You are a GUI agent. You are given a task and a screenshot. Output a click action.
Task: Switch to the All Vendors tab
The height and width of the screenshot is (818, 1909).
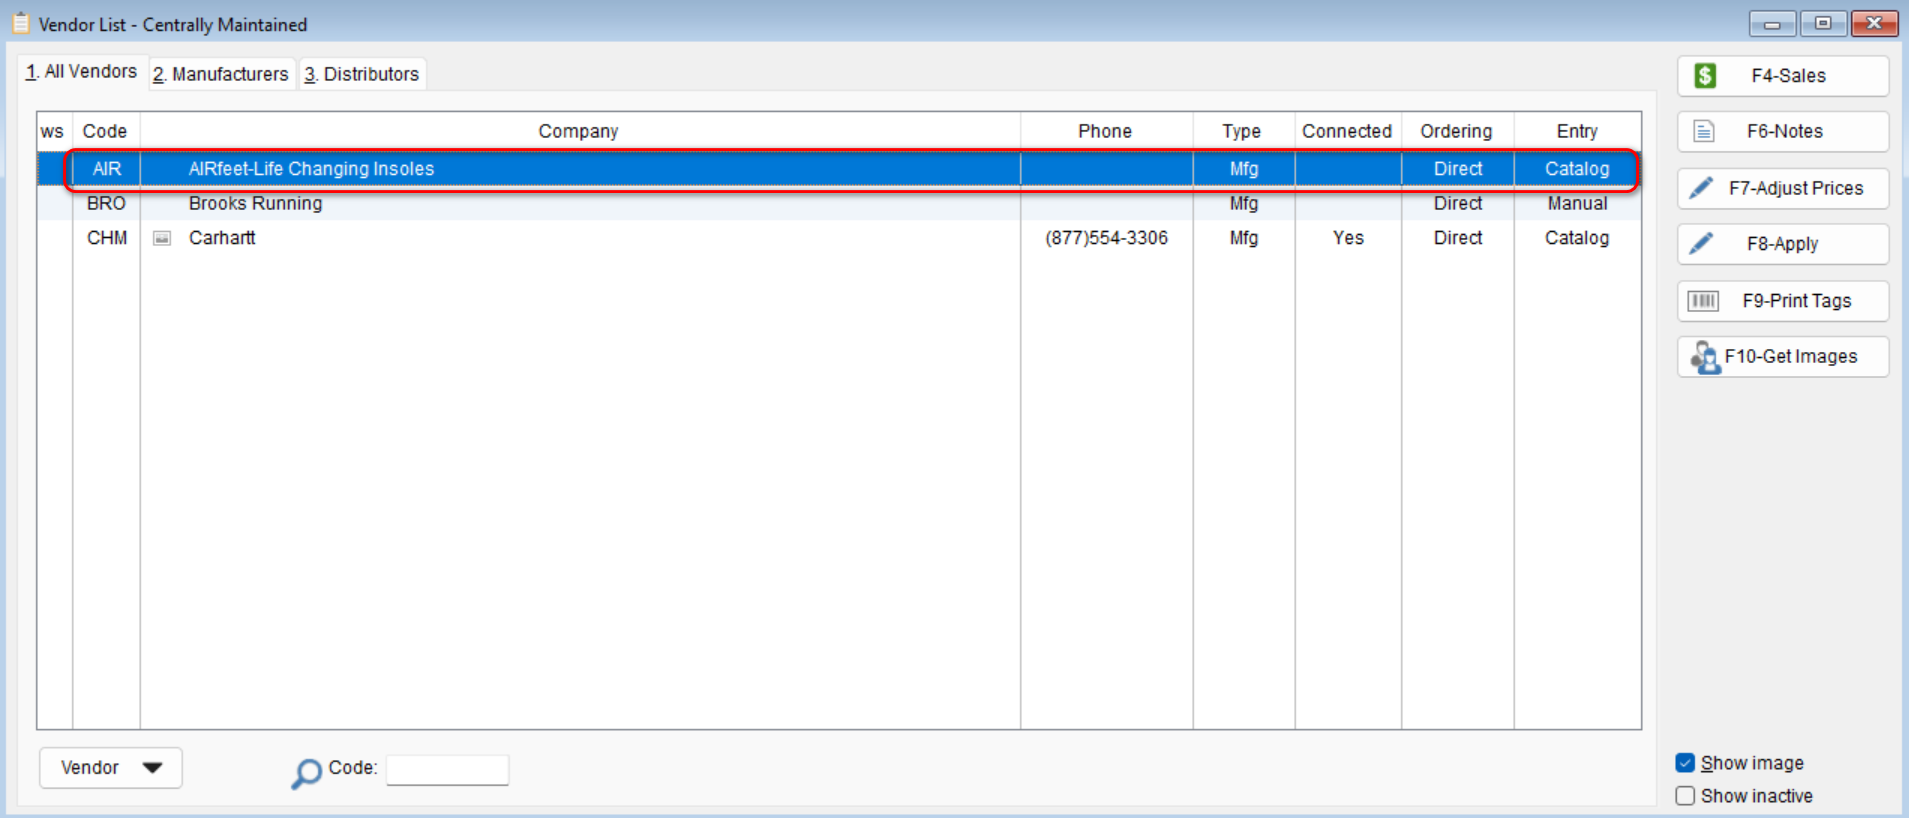81,72
